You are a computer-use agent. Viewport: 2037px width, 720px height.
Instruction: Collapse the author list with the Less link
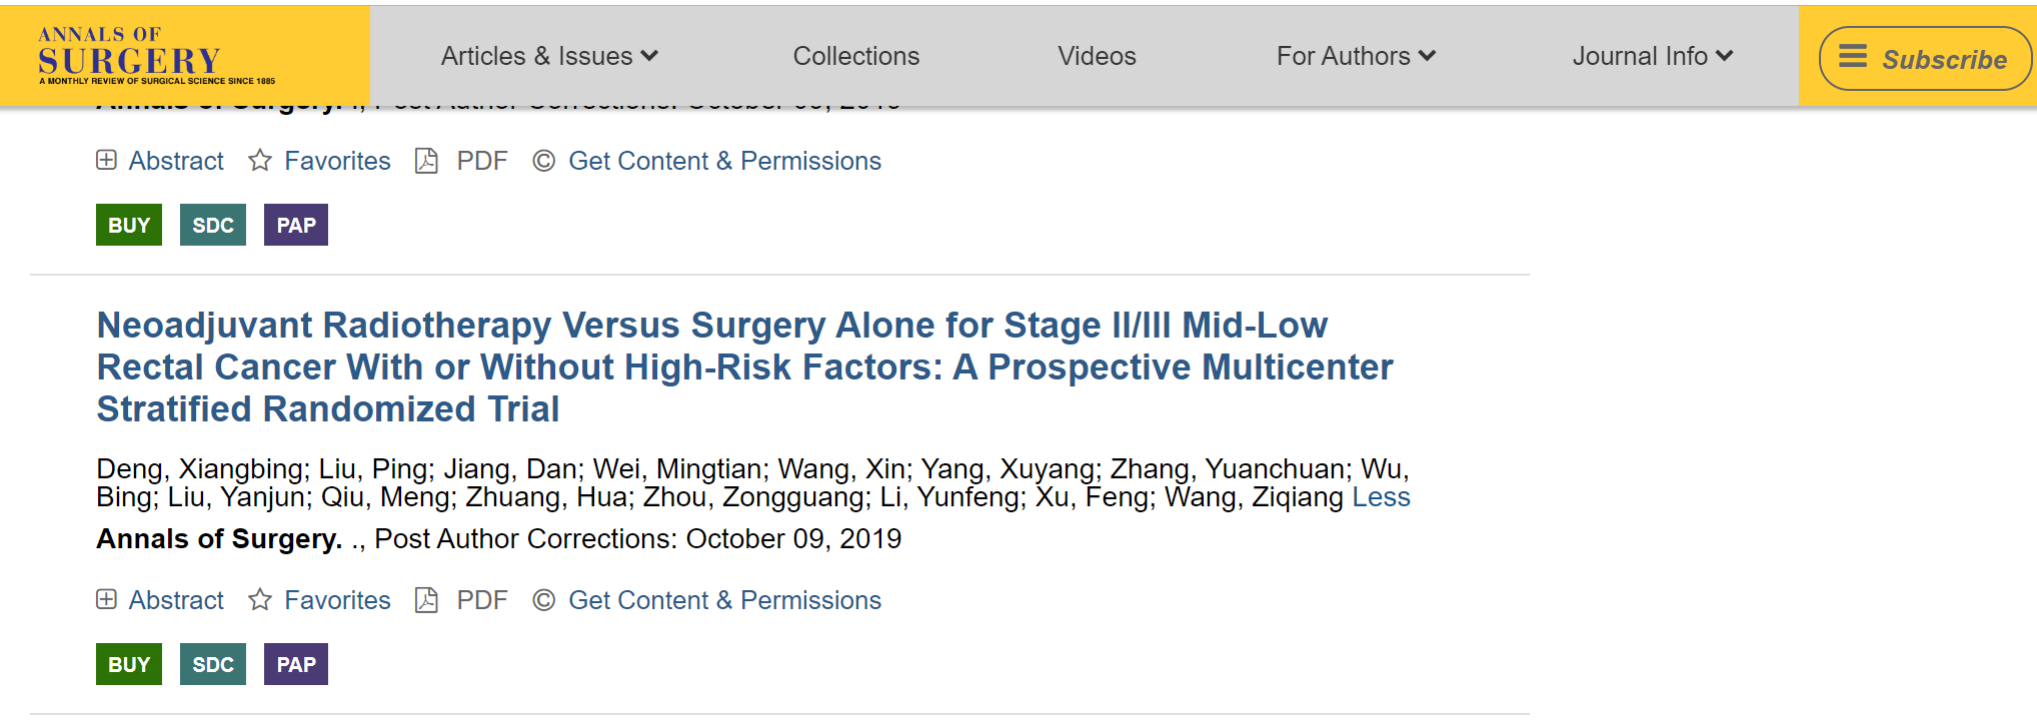(x=1380, y=497)
